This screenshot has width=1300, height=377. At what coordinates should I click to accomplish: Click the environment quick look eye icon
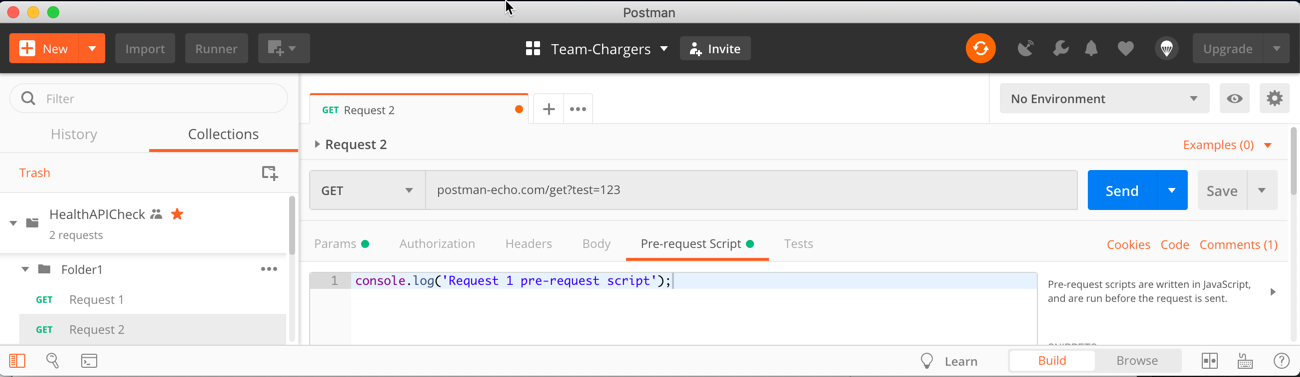1235,98
